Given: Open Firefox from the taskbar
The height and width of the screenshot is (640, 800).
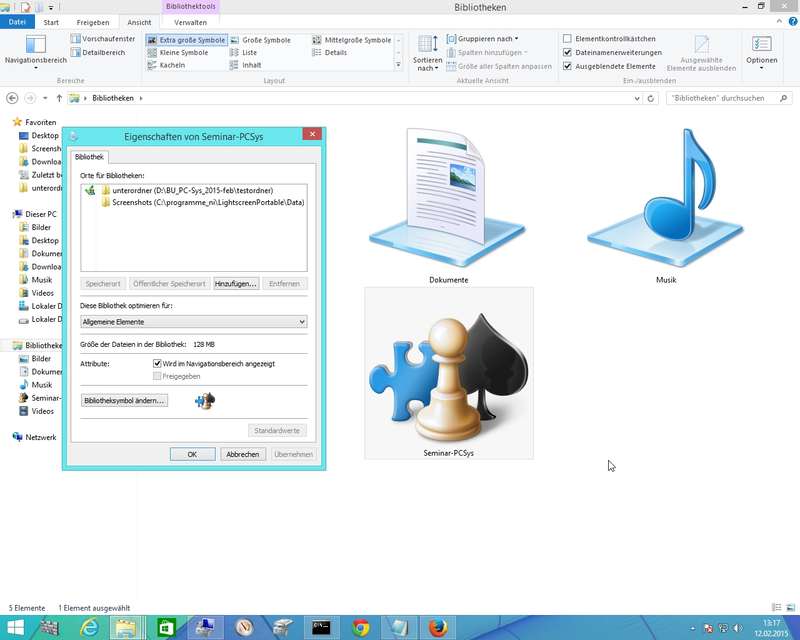Looking at the screenshot, I should [438, 628].
